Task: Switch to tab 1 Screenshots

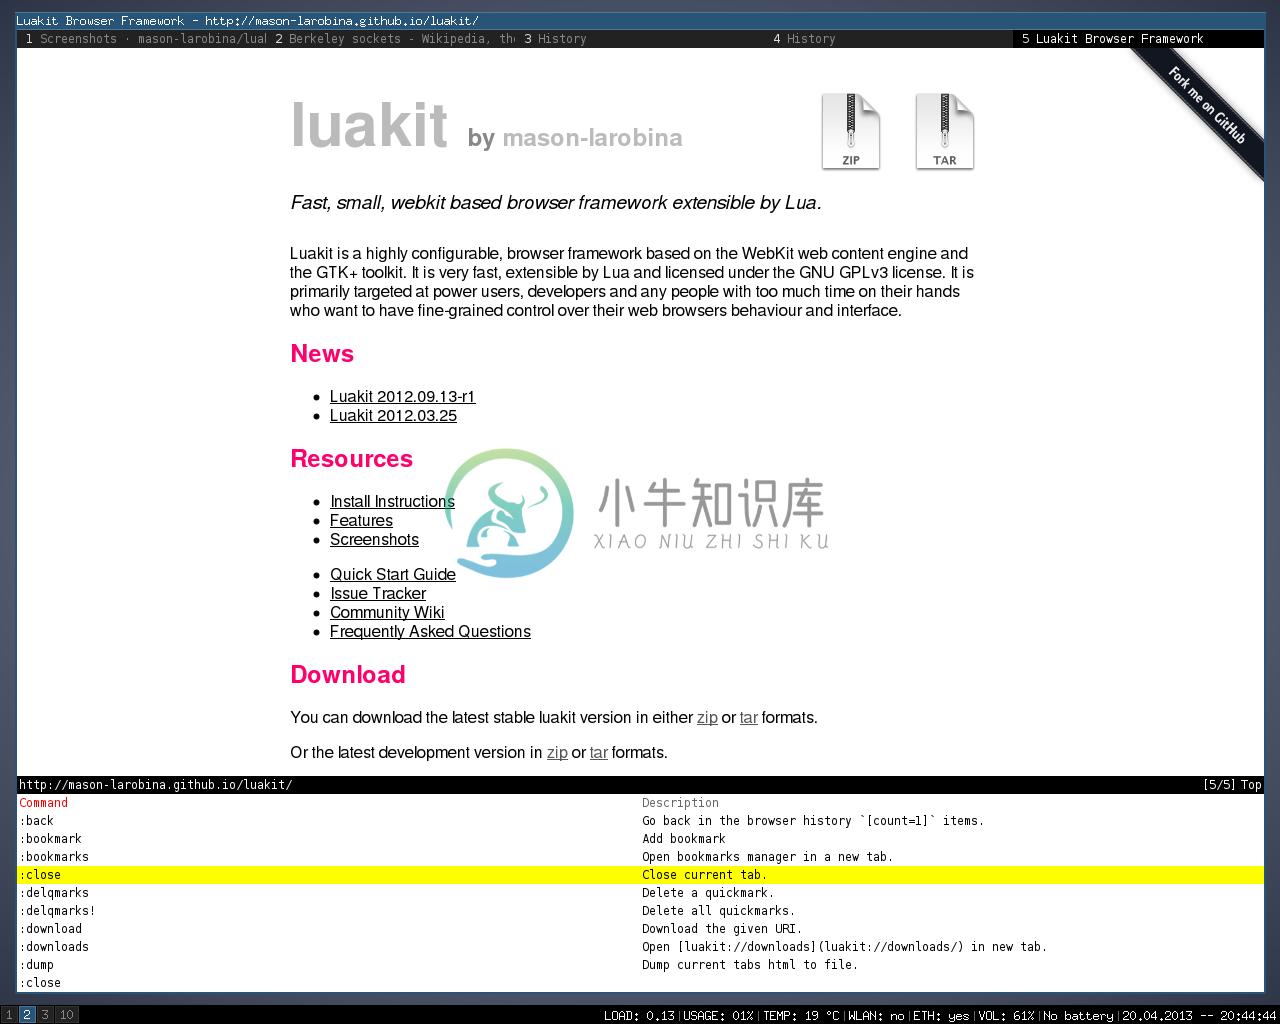Action: pos(143,39)
